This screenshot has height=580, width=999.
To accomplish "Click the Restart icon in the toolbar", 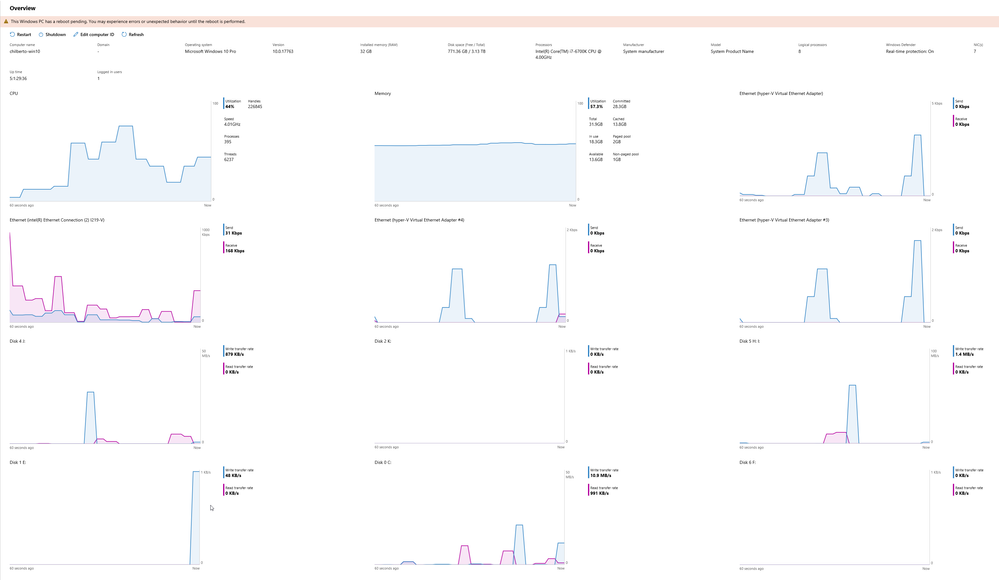I will [x=12, y=34].
